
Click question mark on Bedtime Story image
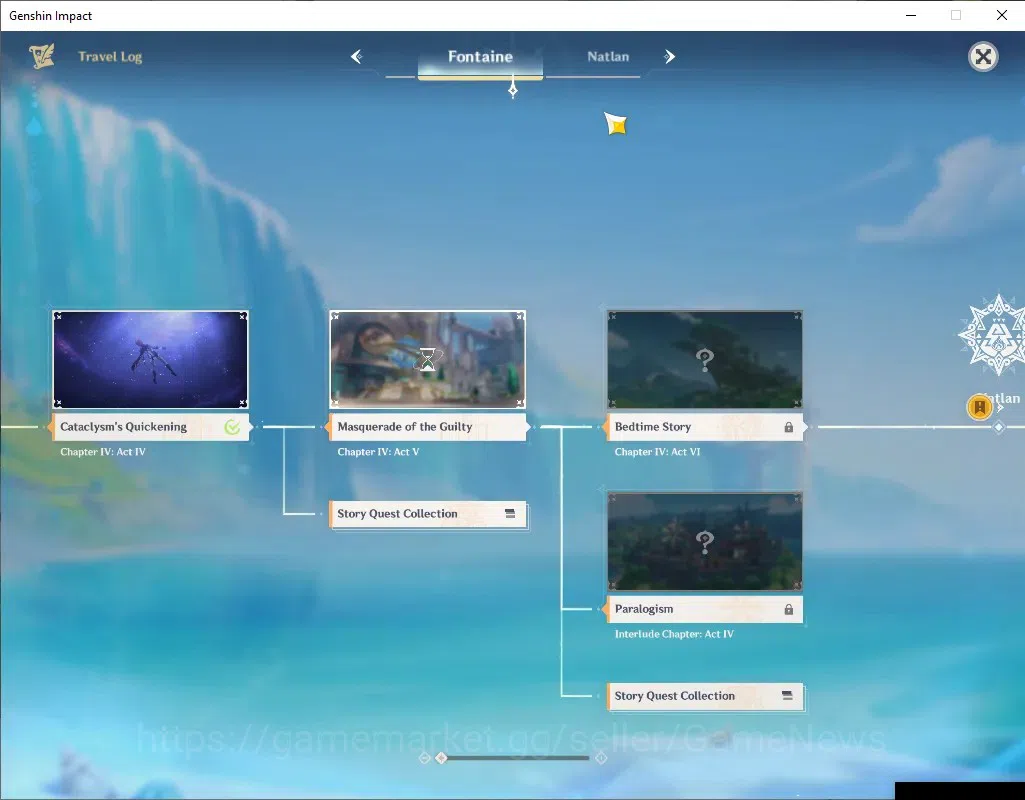pos(705,359)
